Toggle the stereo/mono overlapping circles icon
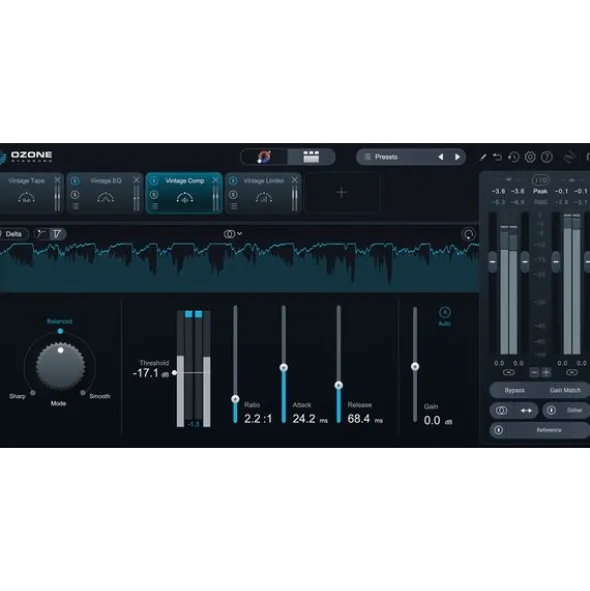The image size is (590, 591). (501, 410)
